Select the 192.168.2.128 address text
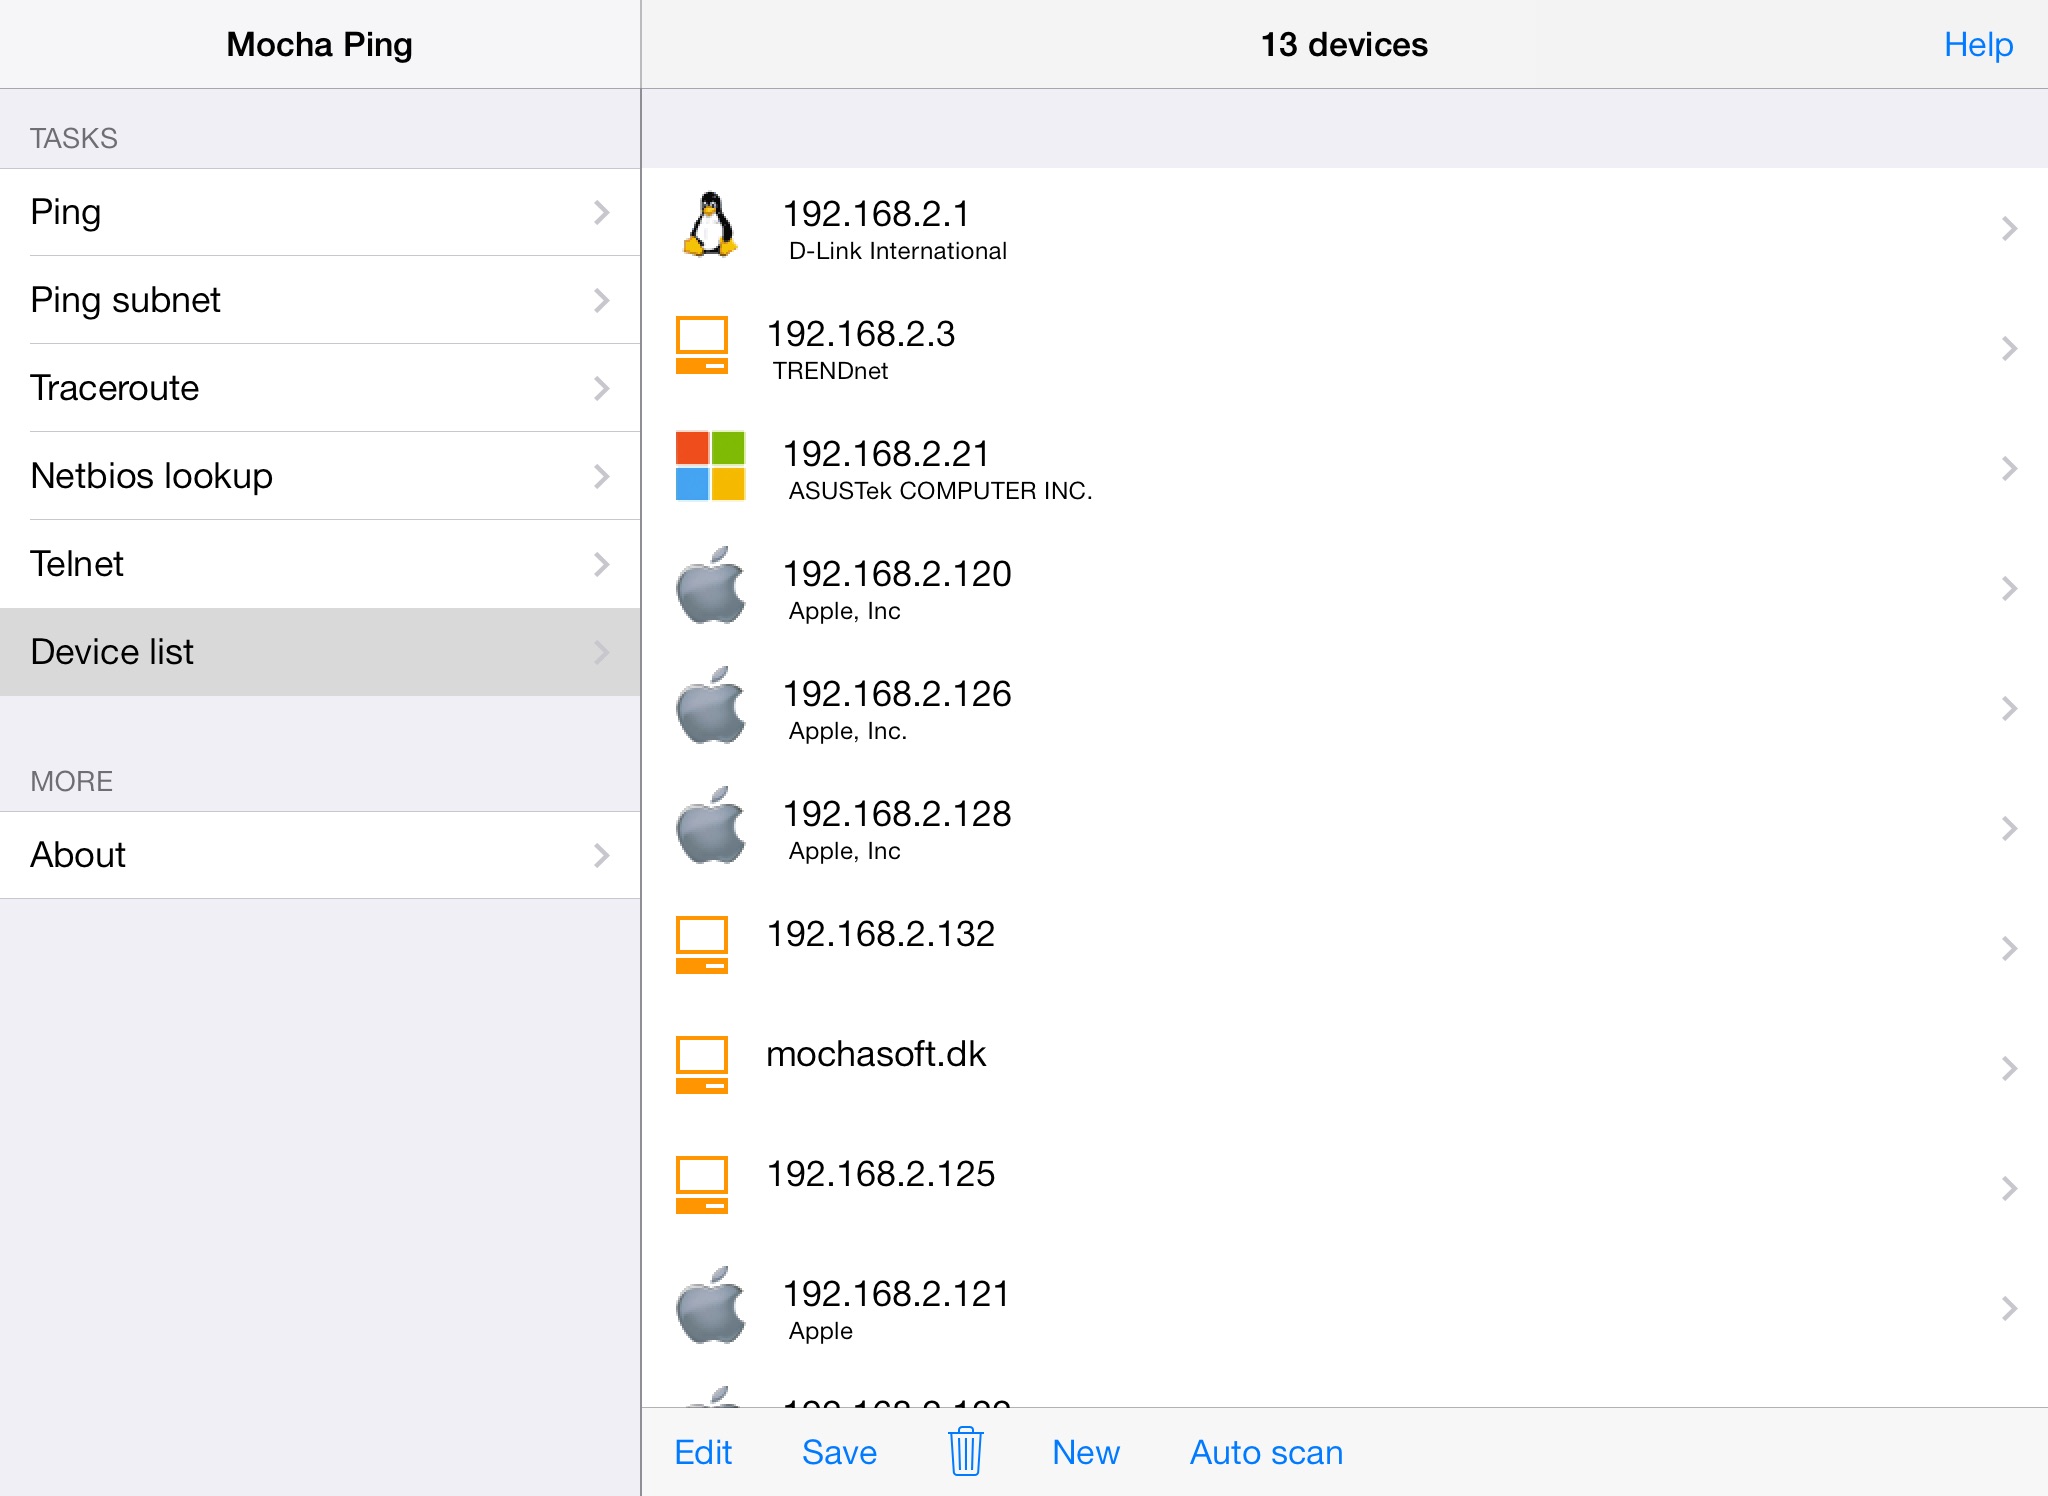The height and width of the screenshot is (1496, 2048). coord(897,814)
